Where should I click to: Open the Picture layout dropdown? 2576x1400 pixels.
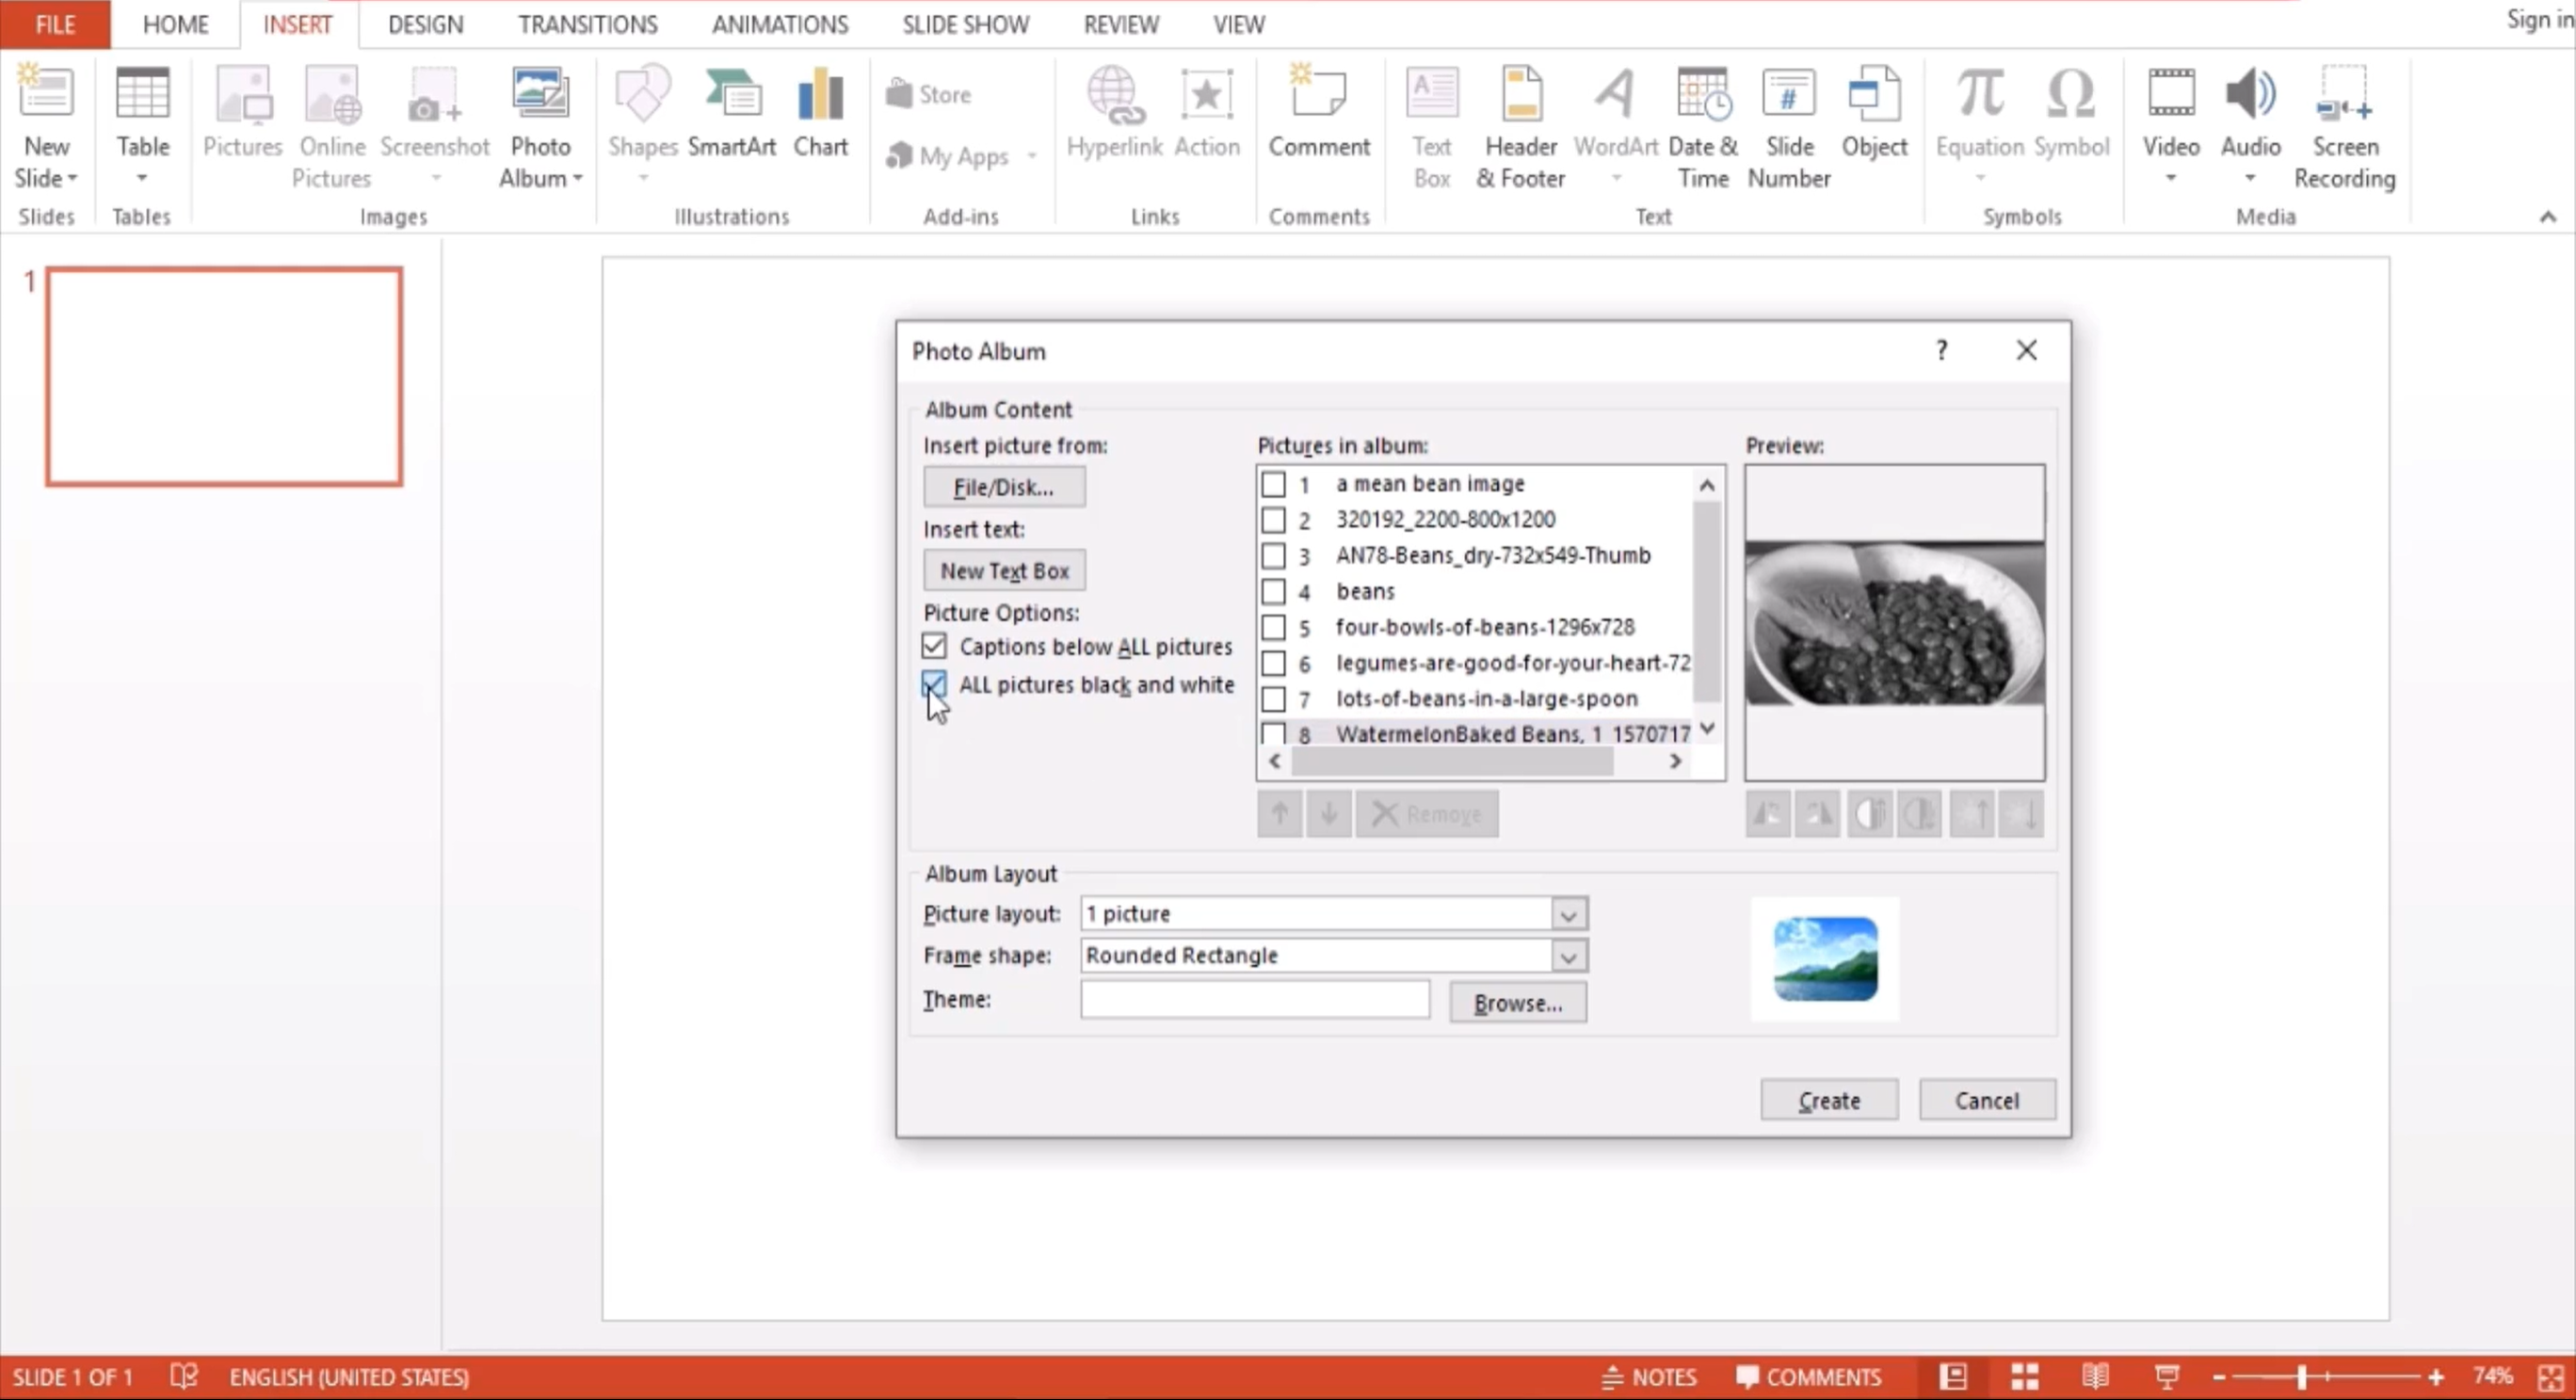[x=1567, y=913]
